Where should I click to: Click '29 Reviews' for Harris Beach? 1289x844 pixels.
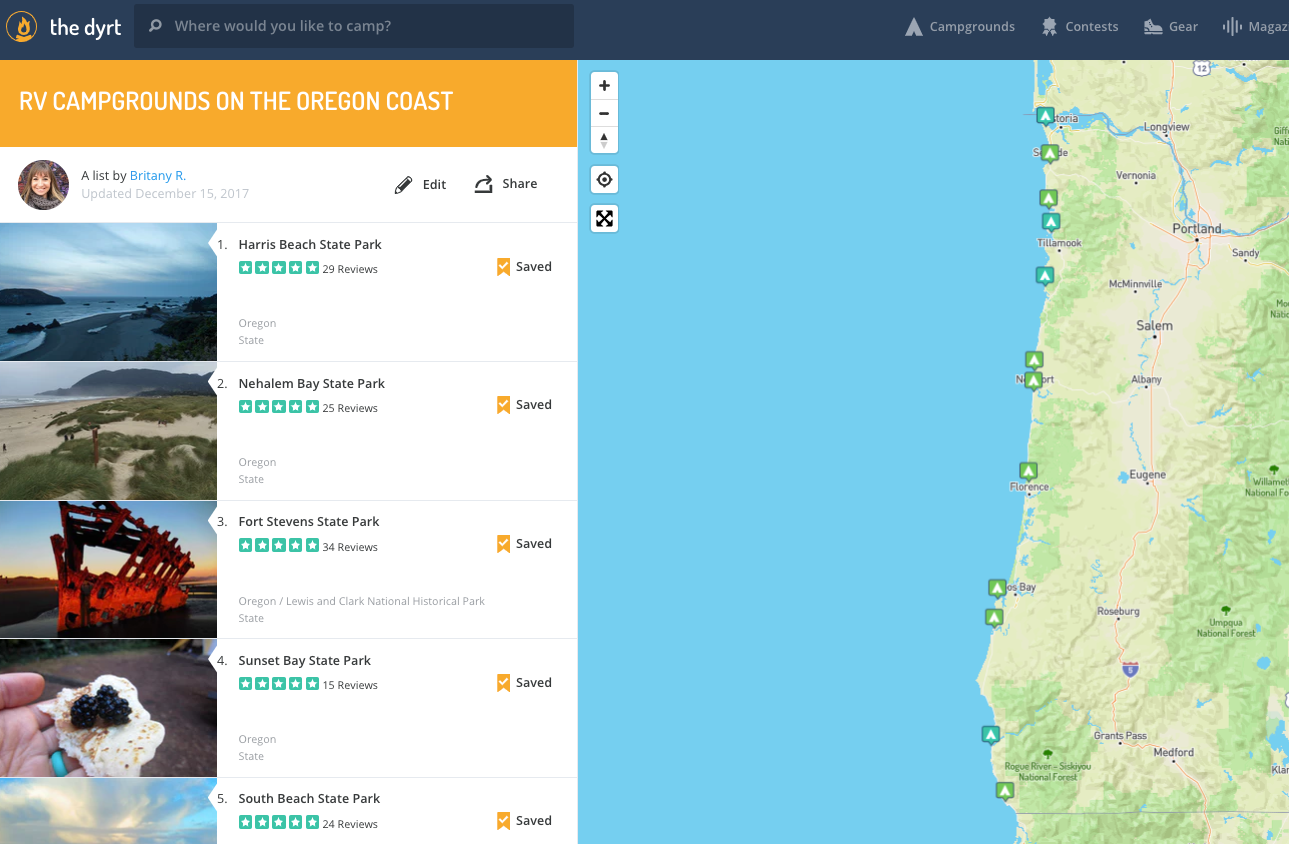350,269
